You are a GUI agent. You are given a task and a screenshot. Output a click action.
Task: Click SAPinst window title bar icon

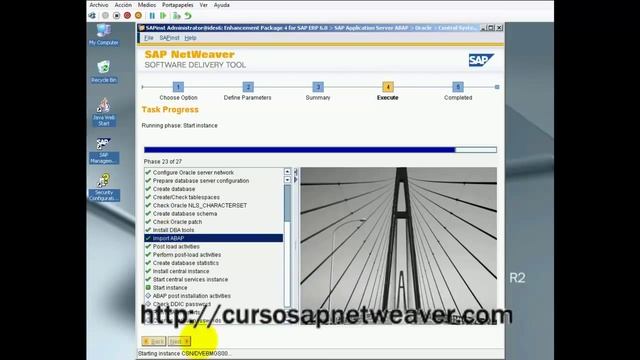[142, 28]
